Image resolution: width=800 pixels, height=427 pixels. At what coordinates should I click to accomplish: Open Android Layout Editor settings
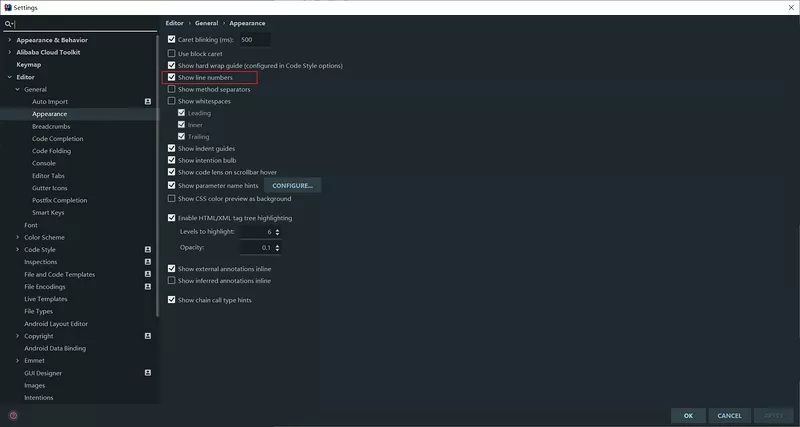pos(56,324)
